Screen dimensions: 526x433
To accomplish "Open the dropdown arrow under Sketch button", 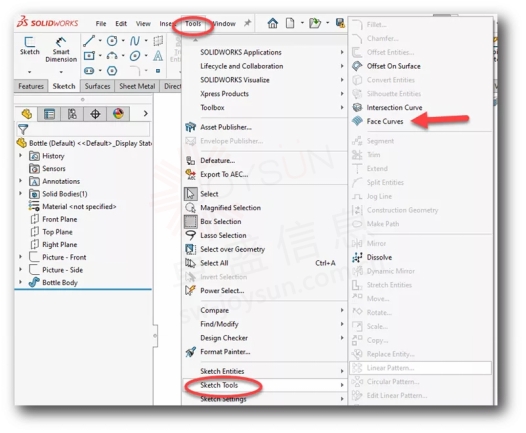I will coord(30,72).
